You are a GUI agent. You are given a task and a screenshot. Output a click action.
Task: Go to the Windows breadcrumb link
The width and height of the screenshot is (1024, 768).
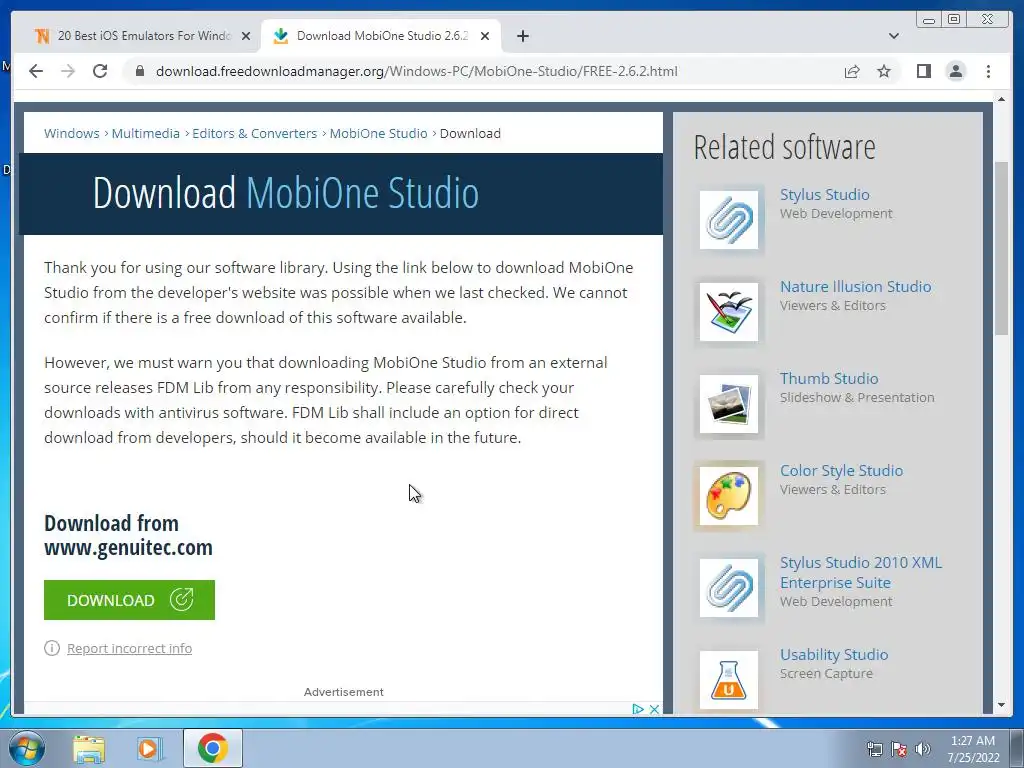click(x=72, y=133)
